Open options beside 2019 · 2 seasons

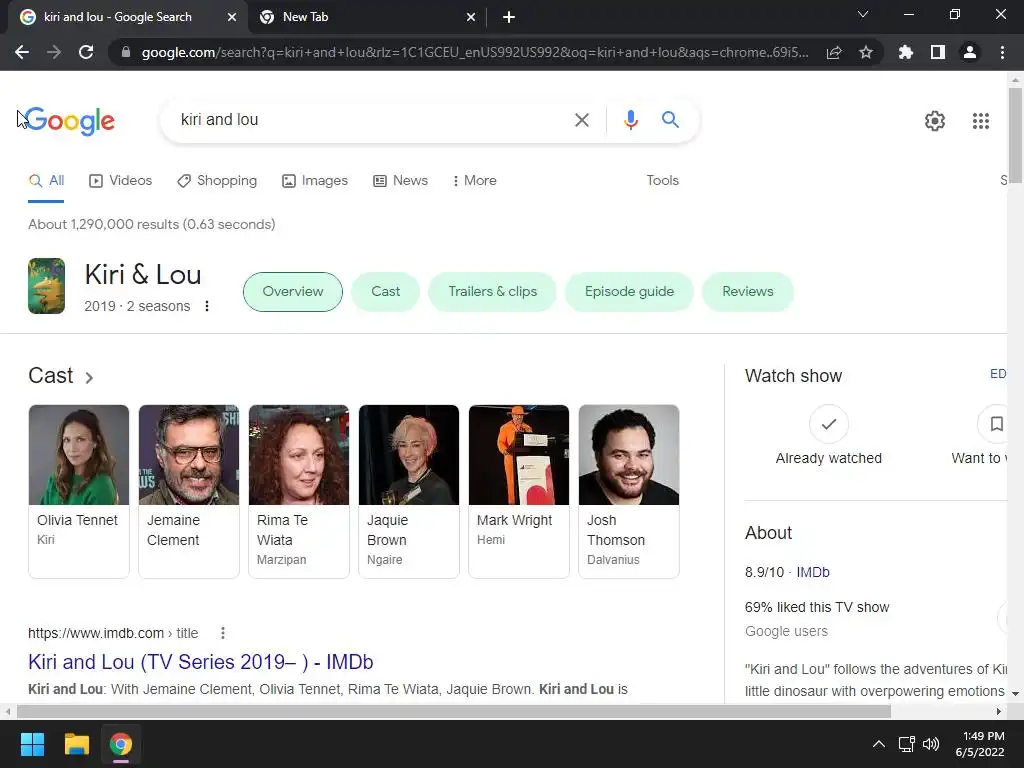pyautogui.click(x=207, y=306)
